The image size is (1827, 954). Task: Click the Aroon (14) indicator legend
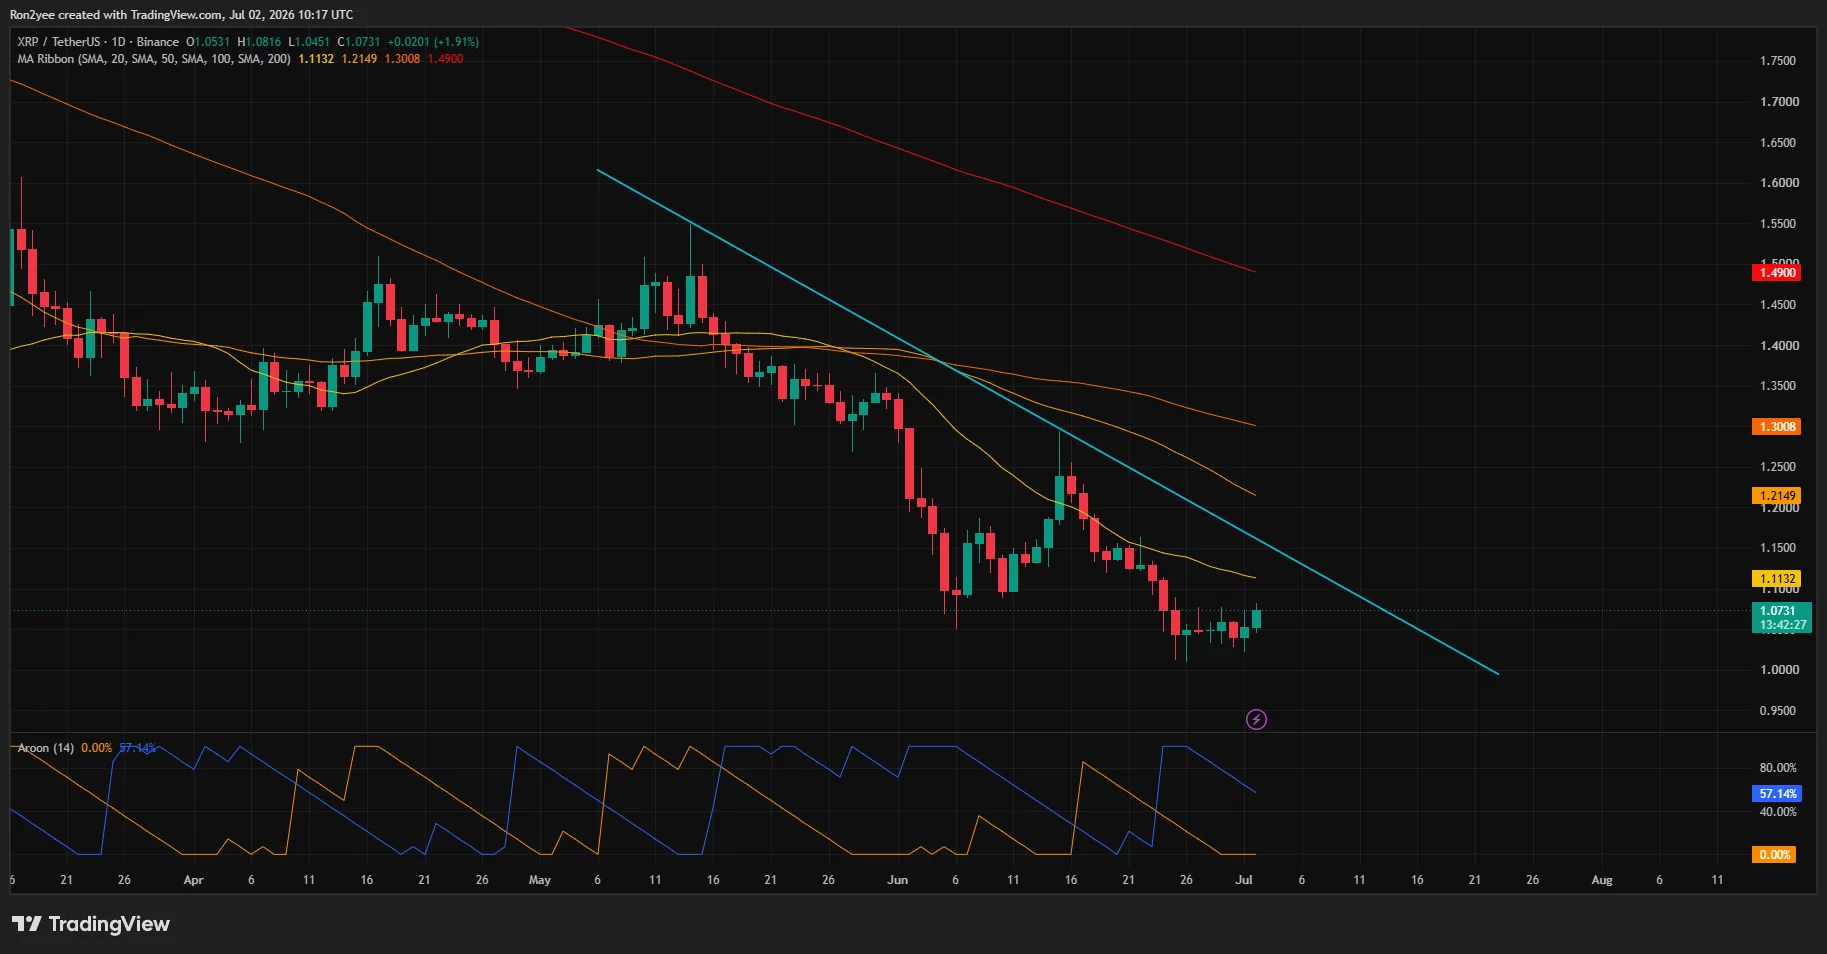point(46,748)
